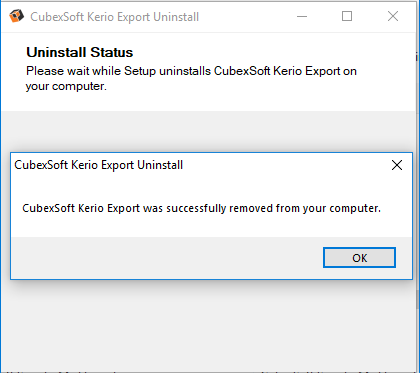The height and width of the screenshot is (373, 420).
Task: Open system menu via CubexSoft cube icon
Action: 16,16
